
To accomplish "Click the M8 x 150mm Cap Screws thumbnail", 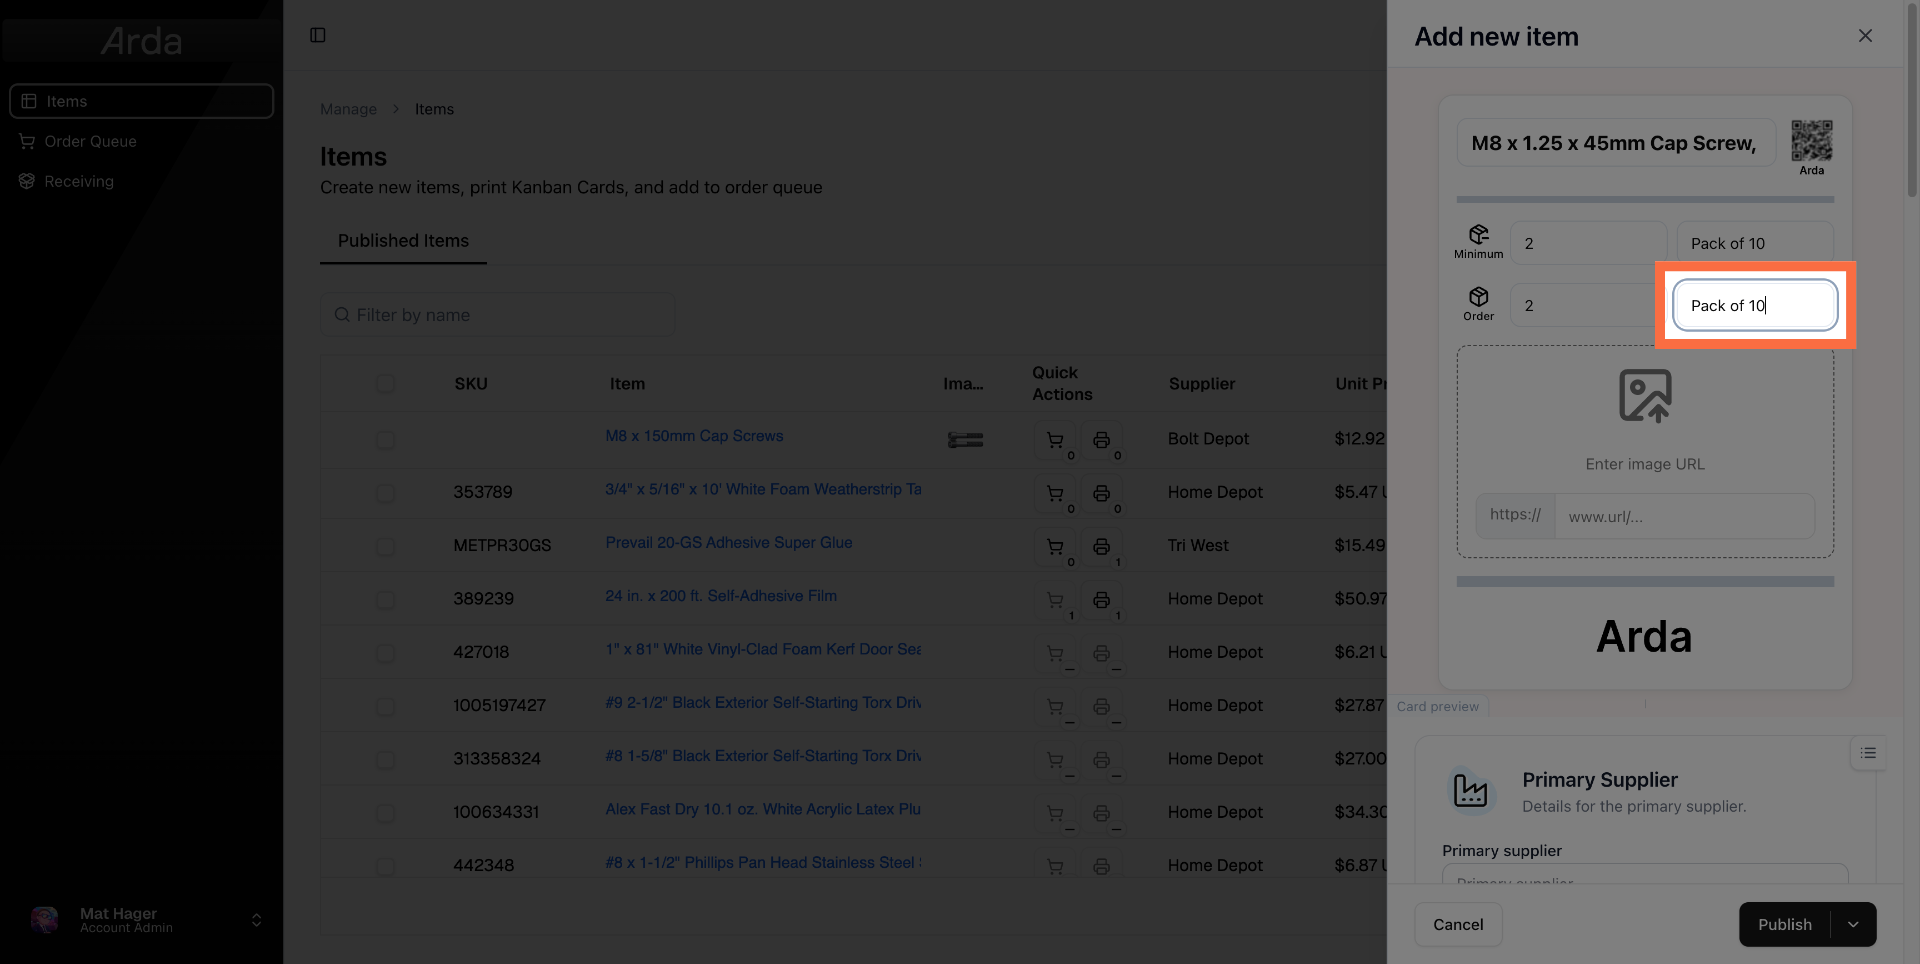I will click(965, 440).
